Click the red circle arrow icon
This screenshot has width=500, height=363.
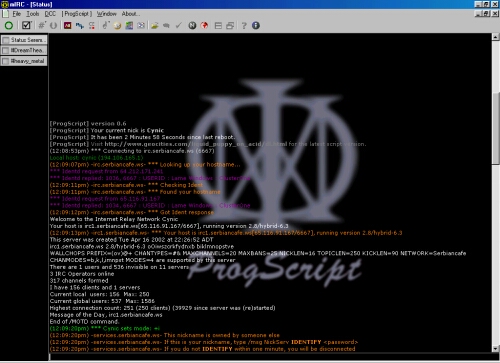click(x=204, y=25)
